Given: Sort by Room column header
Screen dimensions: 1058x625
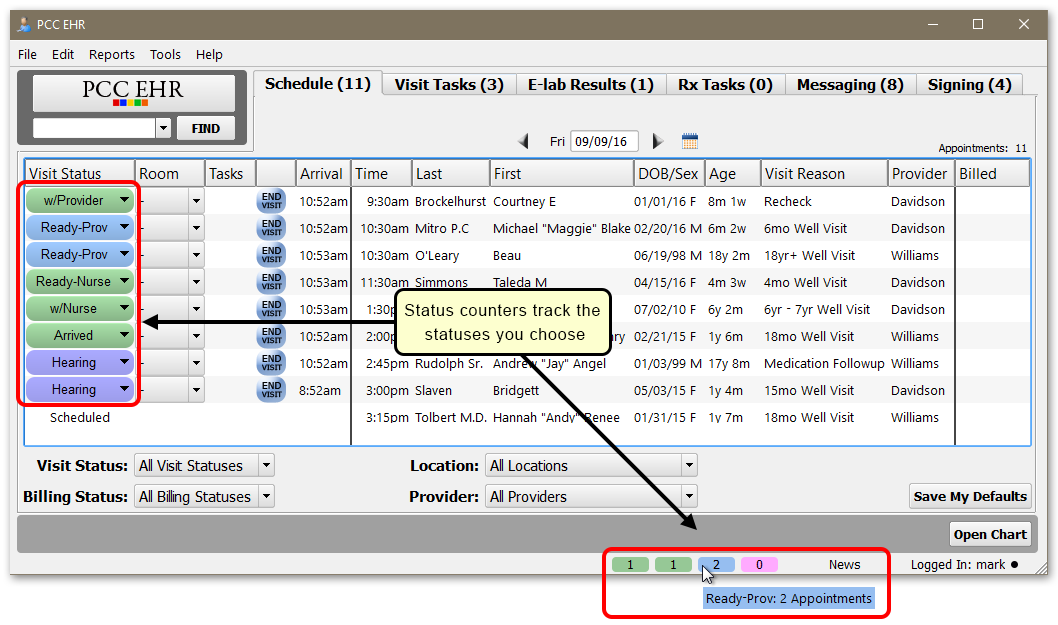Looking at the screenshot, I should 170,173.
